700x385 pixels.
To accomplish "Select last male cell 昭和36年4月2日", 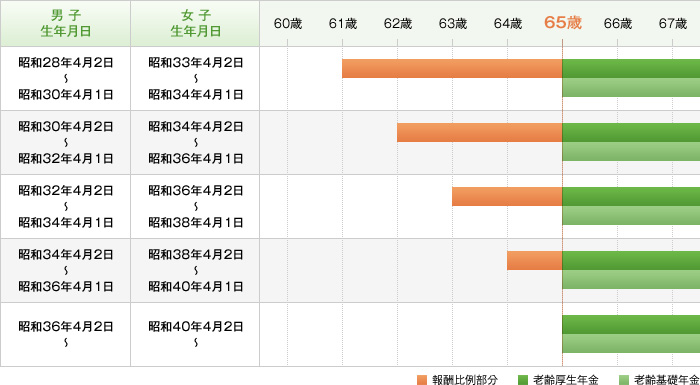I will [x=65, y=334].
